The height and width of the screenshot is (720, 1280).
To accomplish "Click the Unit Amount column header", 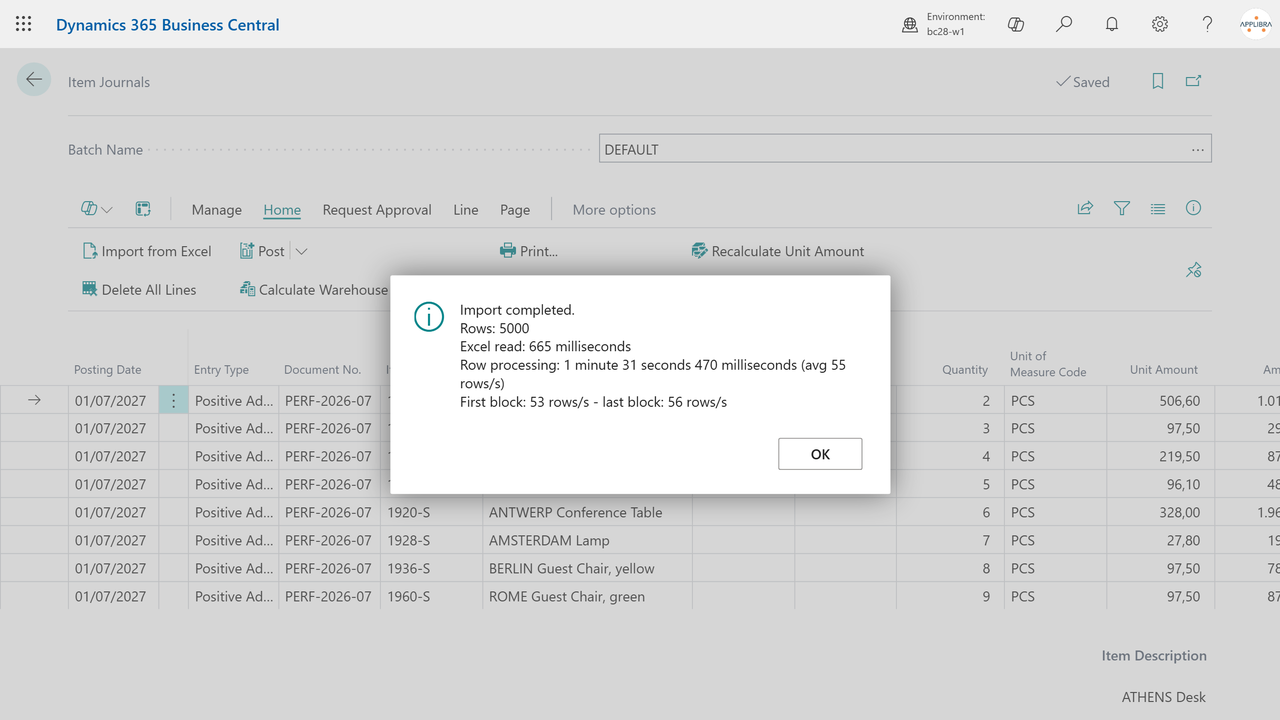I will click(1164, 370).
